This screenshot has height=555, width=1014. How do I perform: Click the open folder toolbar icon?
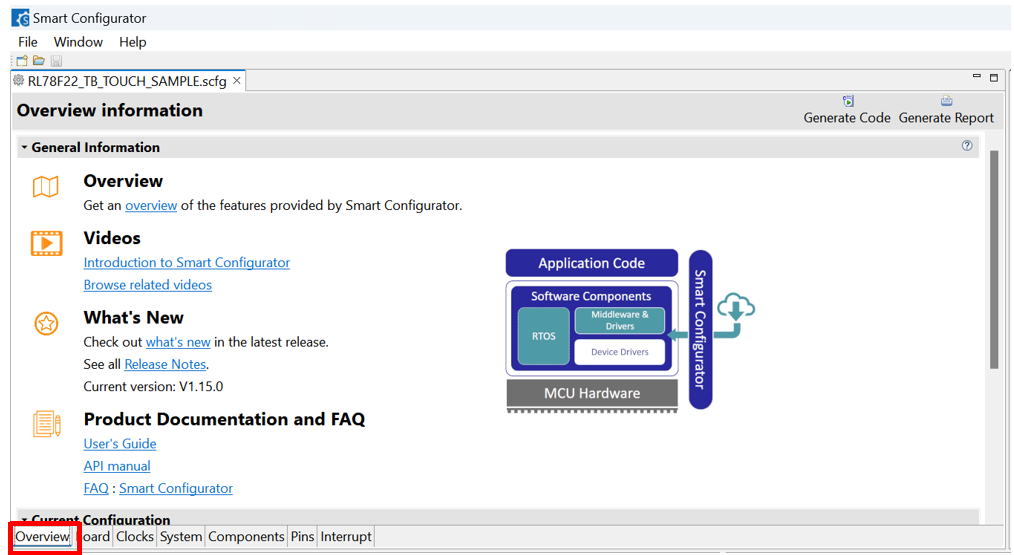click(39, 61)
